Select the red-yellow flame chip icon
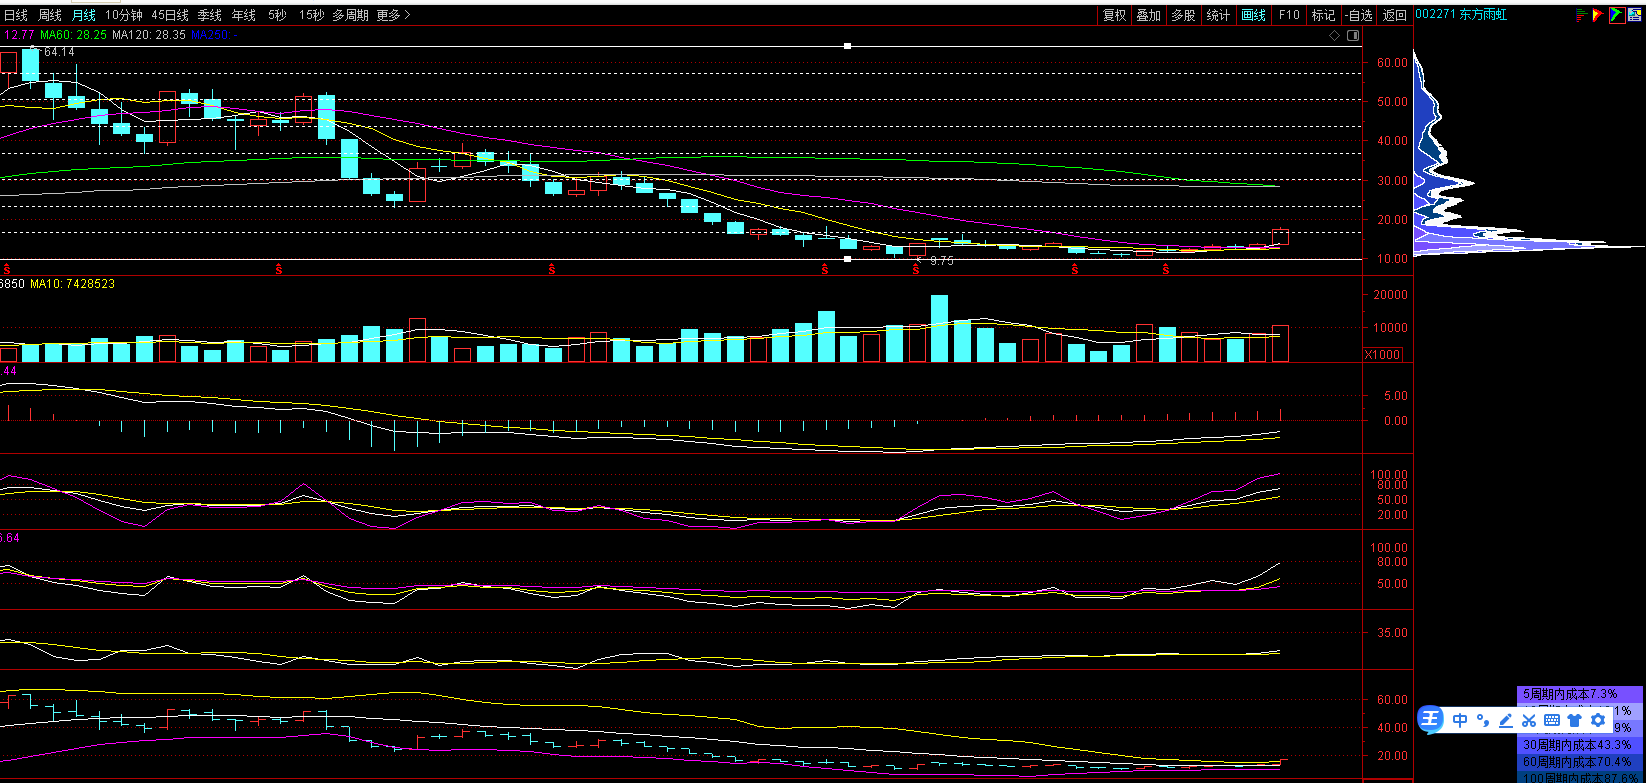1646x783 pixels. pyautogui.click(x=1598, y=15)
